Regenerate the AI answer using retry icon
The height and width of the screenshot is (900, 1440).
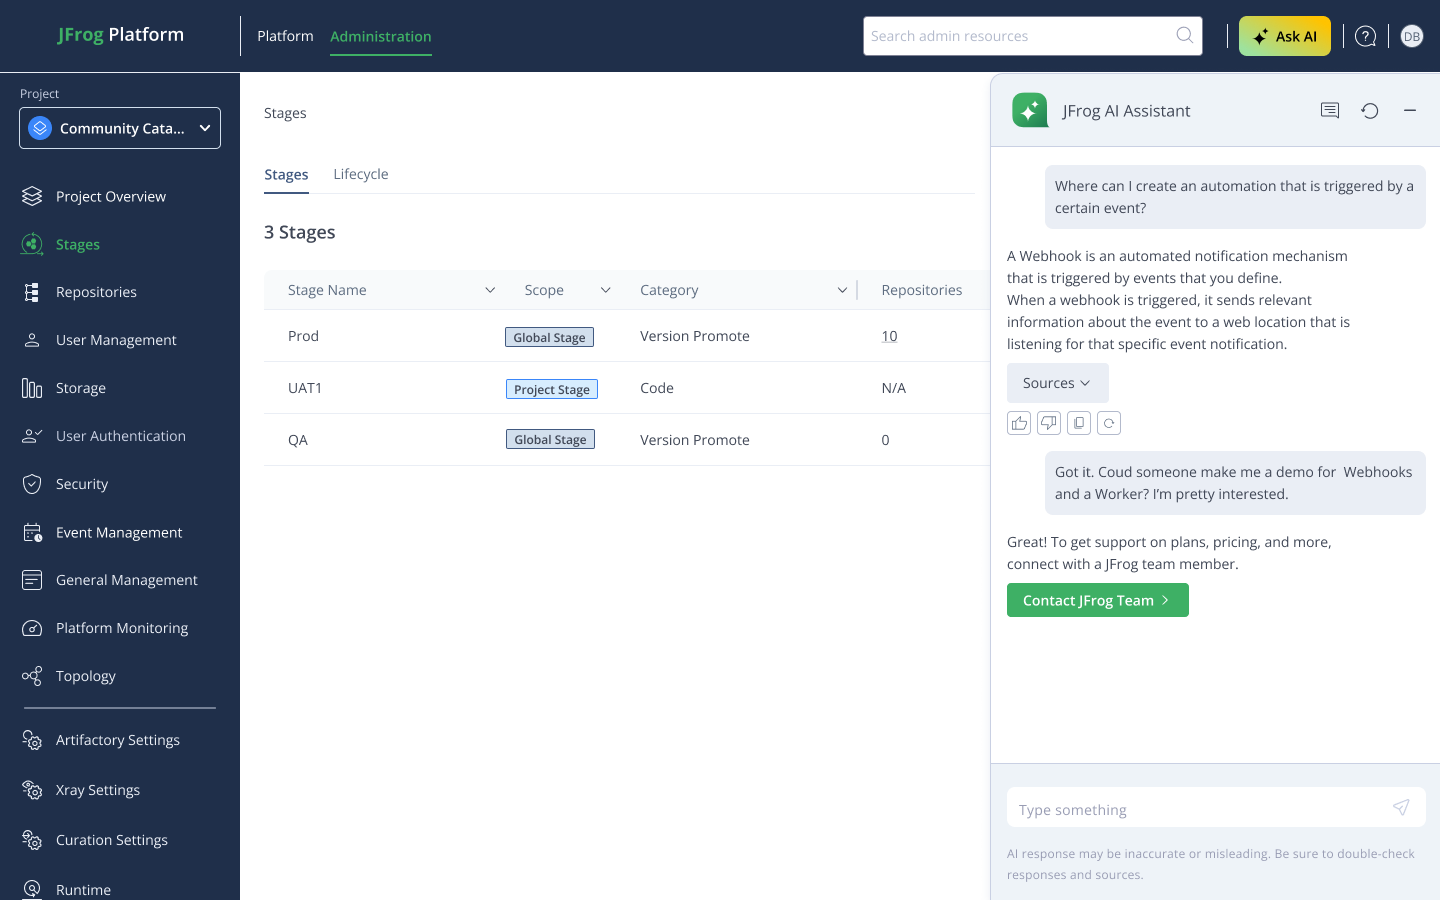pyautogui.click(x=1108, y=423)
